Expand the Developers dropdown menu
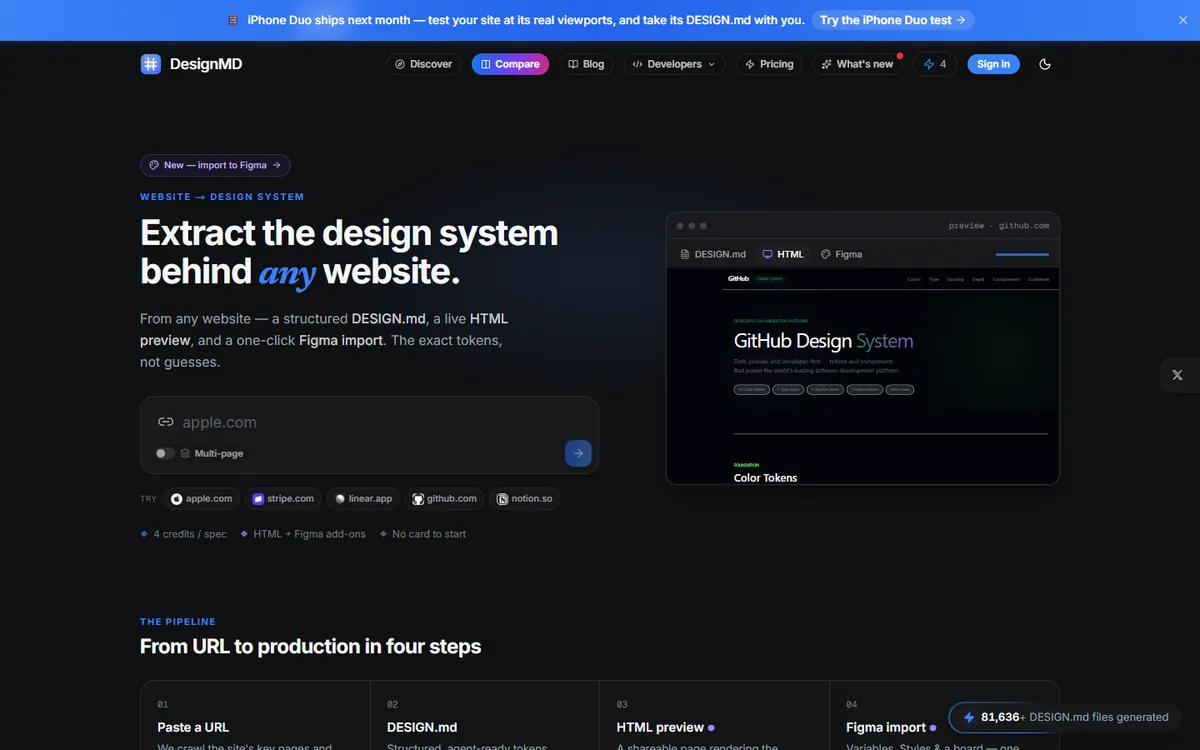The image size is (1200, 750). coord(675,64)
